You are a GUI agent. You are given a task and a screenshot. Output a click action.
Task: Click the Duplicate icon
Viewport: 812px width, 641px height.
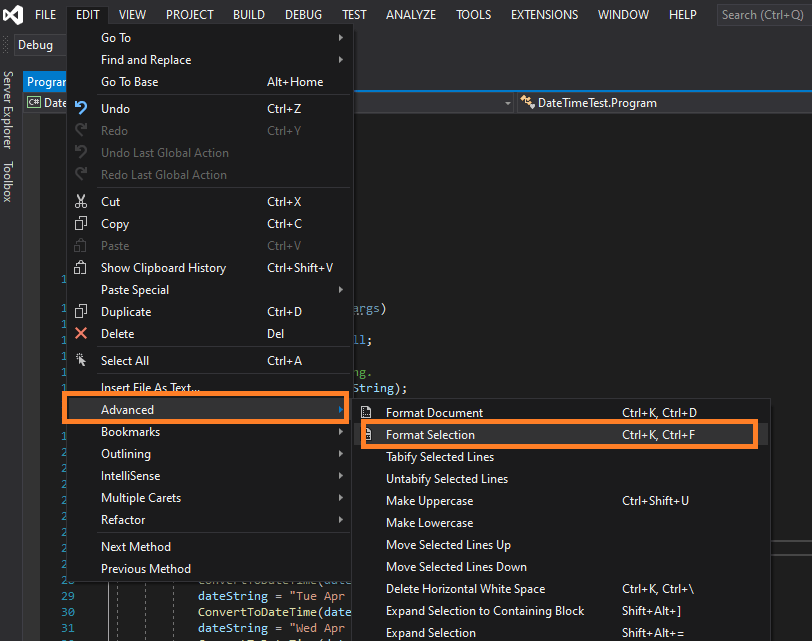click(x=81, y=311)
